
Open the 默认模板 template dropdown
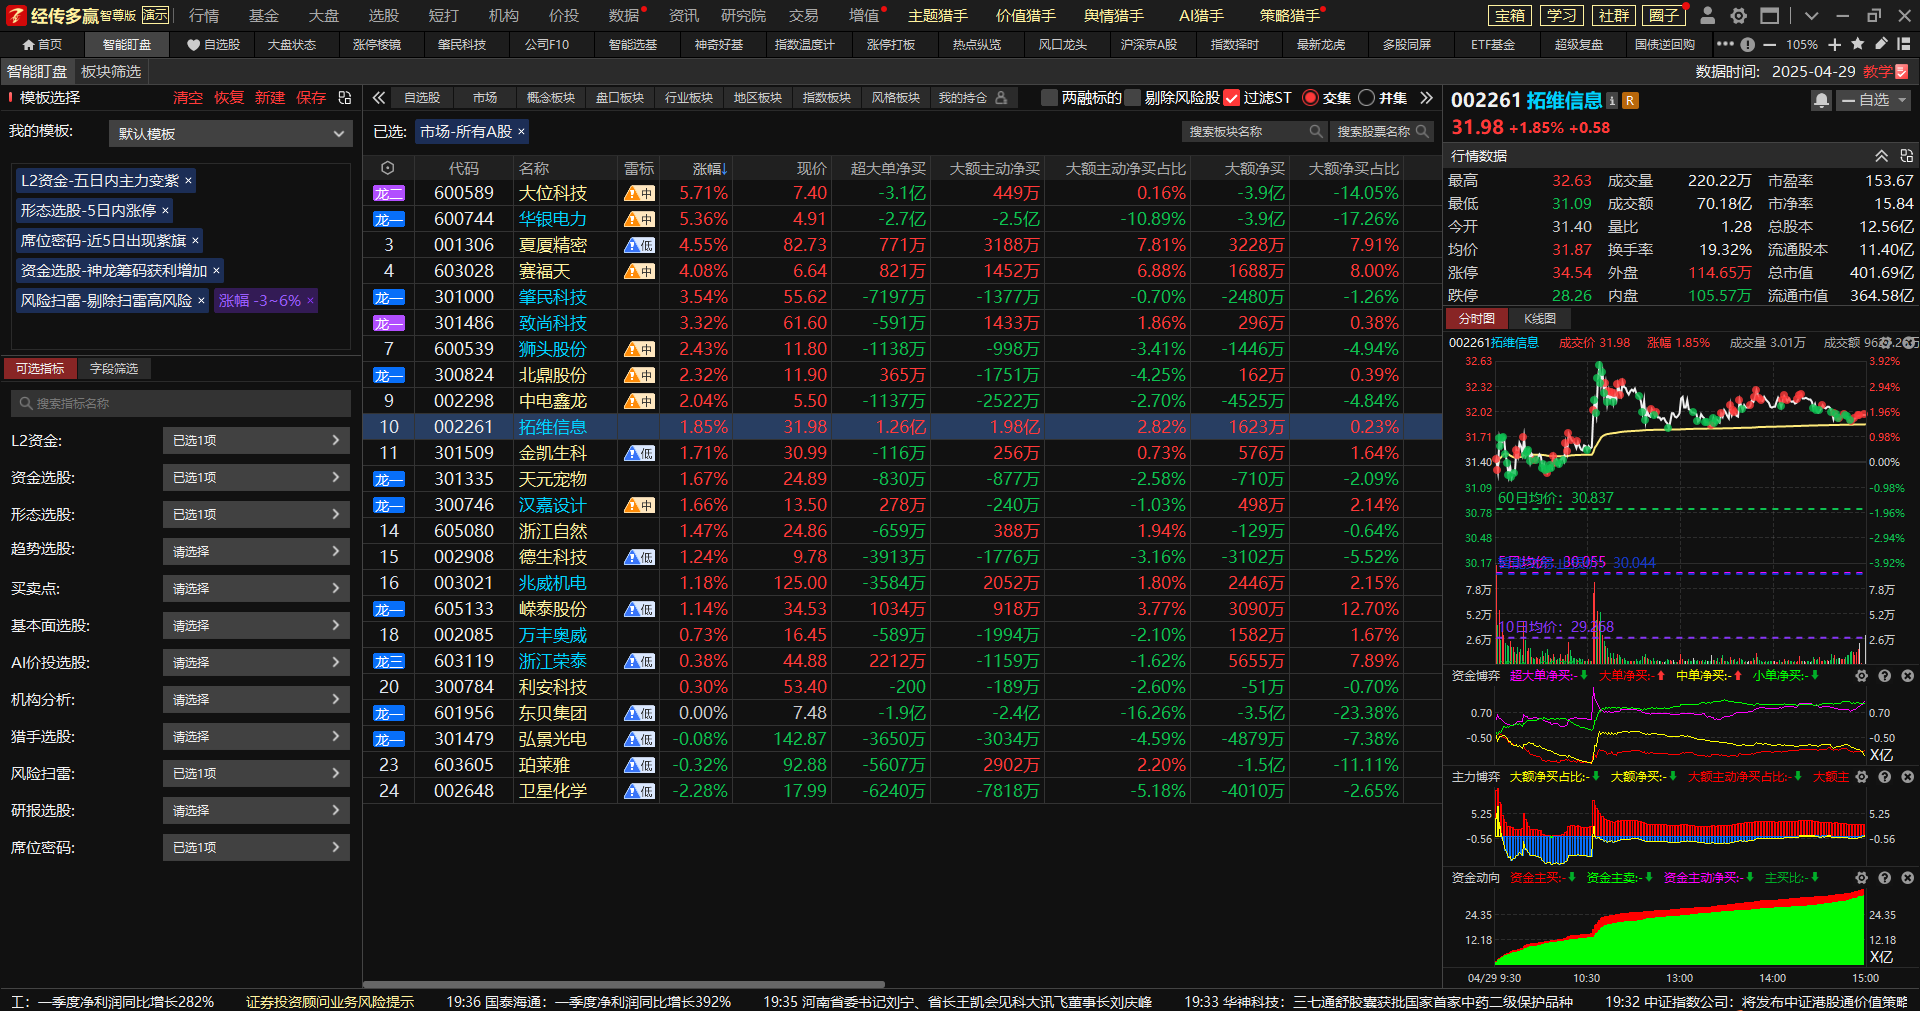231,134
